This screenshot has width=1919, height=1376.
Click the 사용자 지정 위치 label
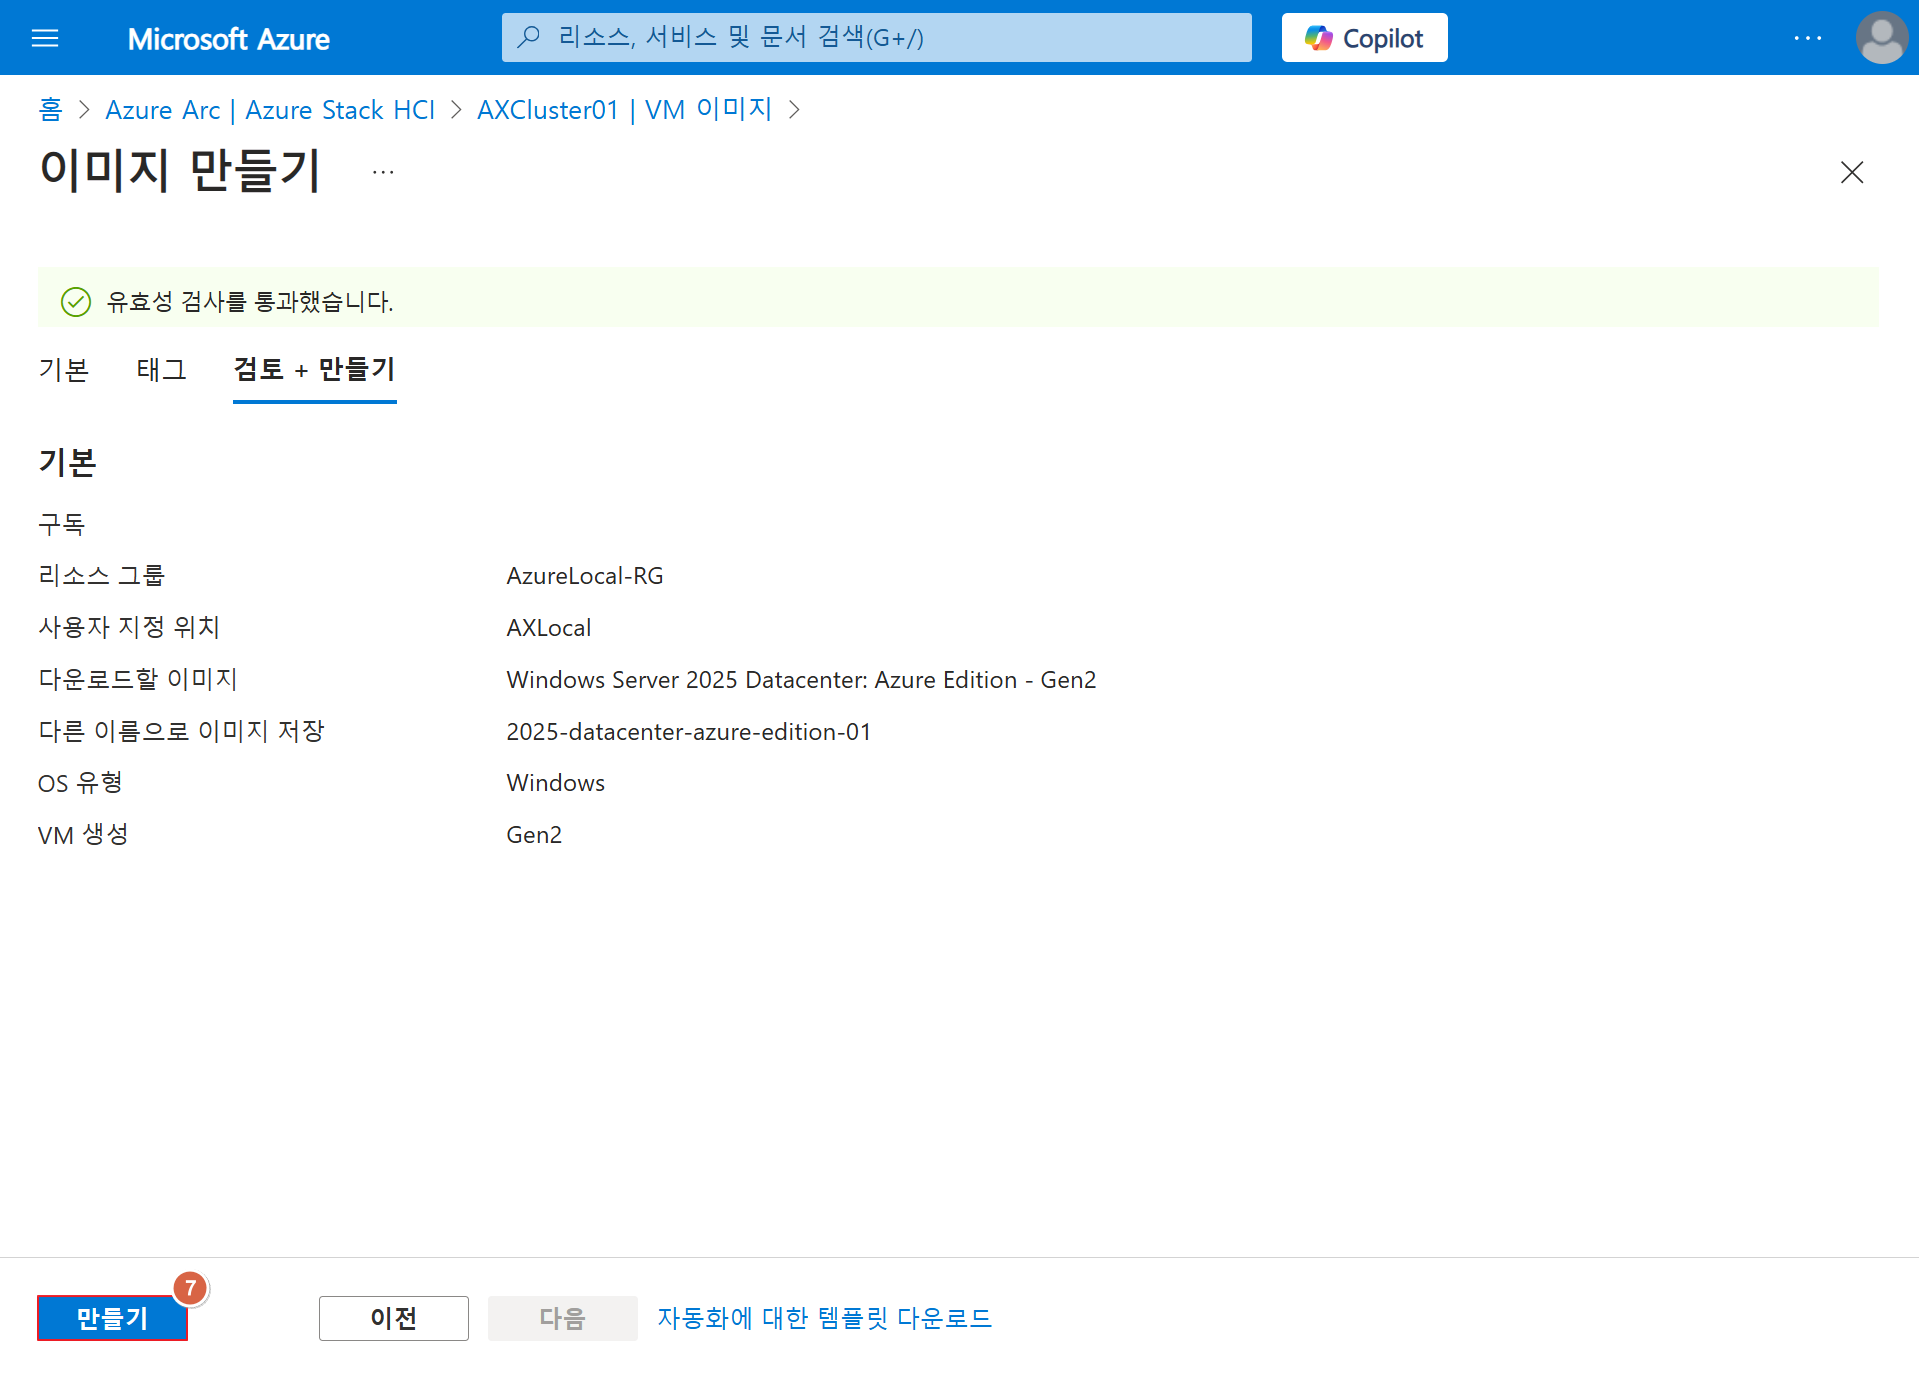[x=129, y=627]
